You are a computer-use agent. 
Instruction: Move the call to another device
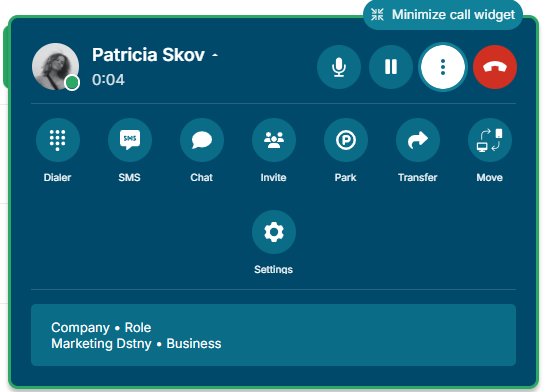pos(490,140)
